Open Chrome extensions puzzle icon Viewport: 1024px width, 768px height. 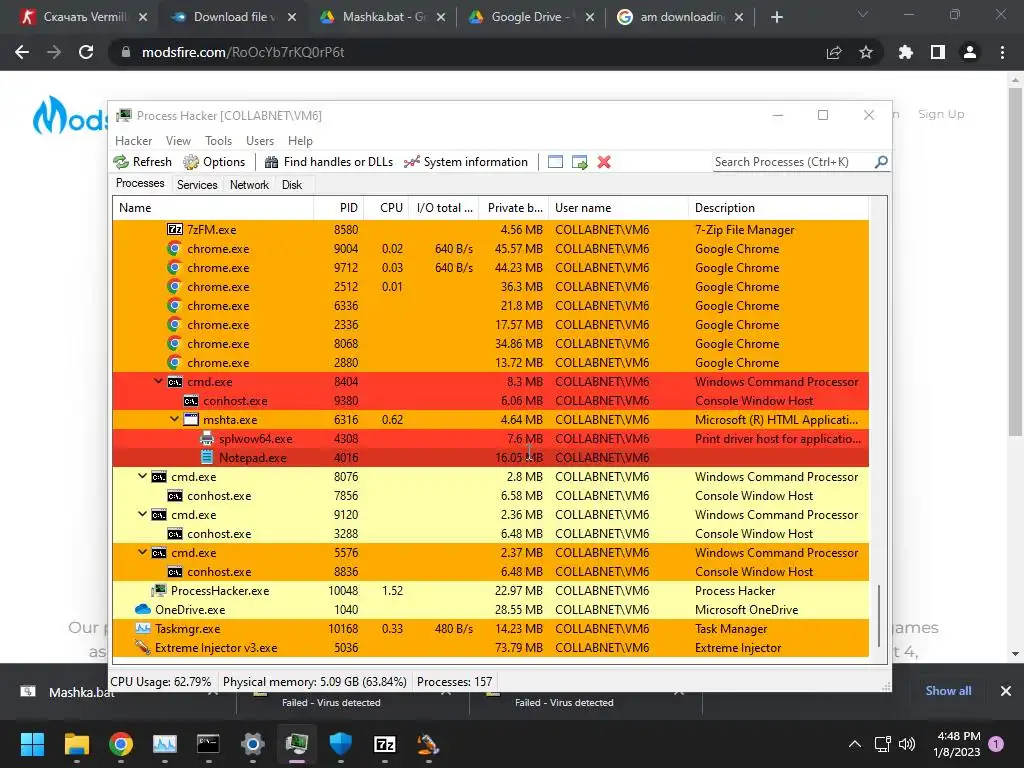pos(906,52)
